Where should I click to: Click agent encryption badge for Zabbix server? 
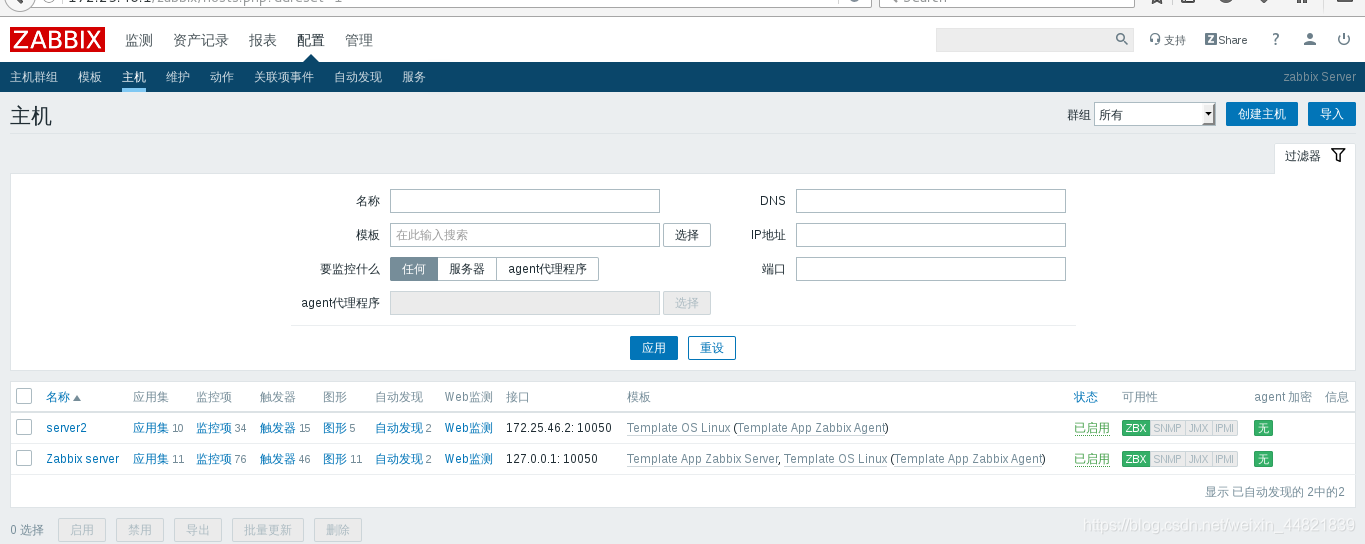(1264, 459)
